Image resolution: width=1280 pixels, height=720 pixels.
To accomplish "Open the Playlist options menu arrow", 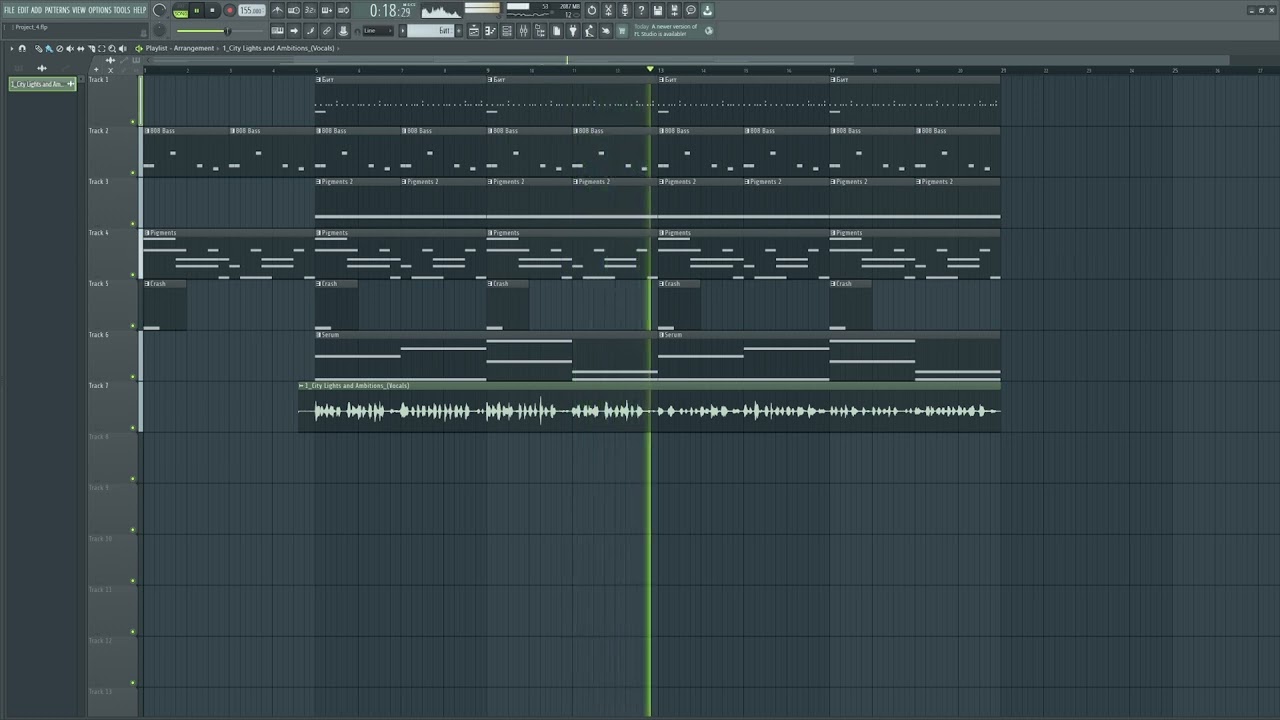I will click(x=12, y=48).
